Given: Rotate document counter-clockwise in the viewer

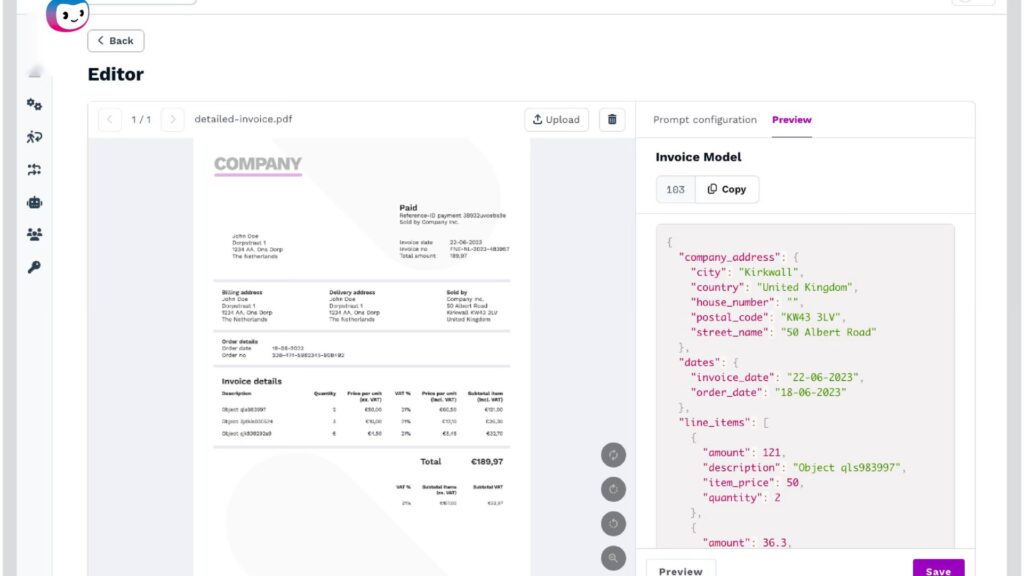Looking at the screenshot, I should 613,524.
